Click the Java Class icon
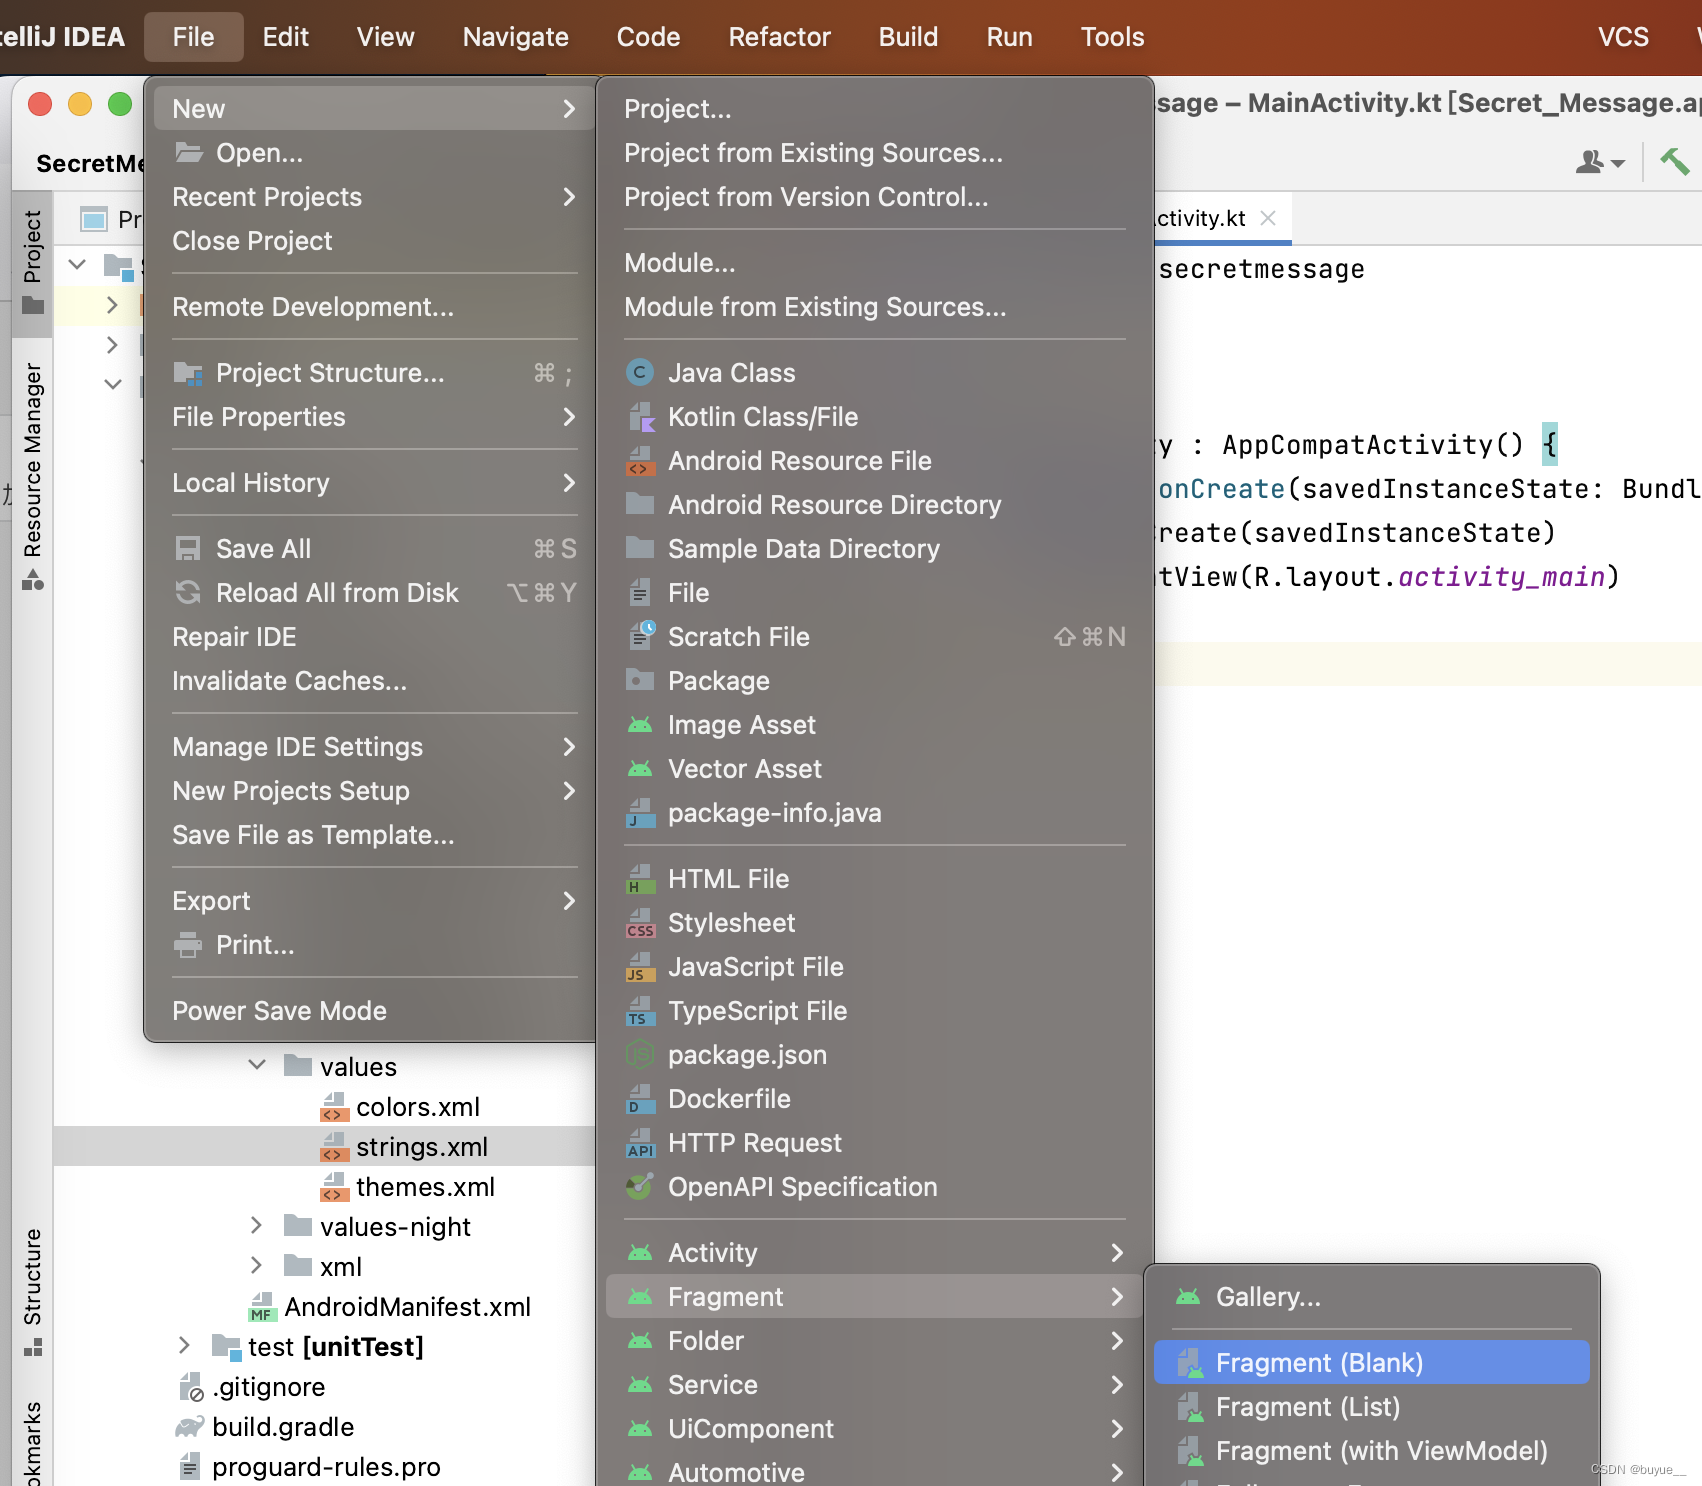Screen dimensions: 1702x1486 tap(640, 373)
